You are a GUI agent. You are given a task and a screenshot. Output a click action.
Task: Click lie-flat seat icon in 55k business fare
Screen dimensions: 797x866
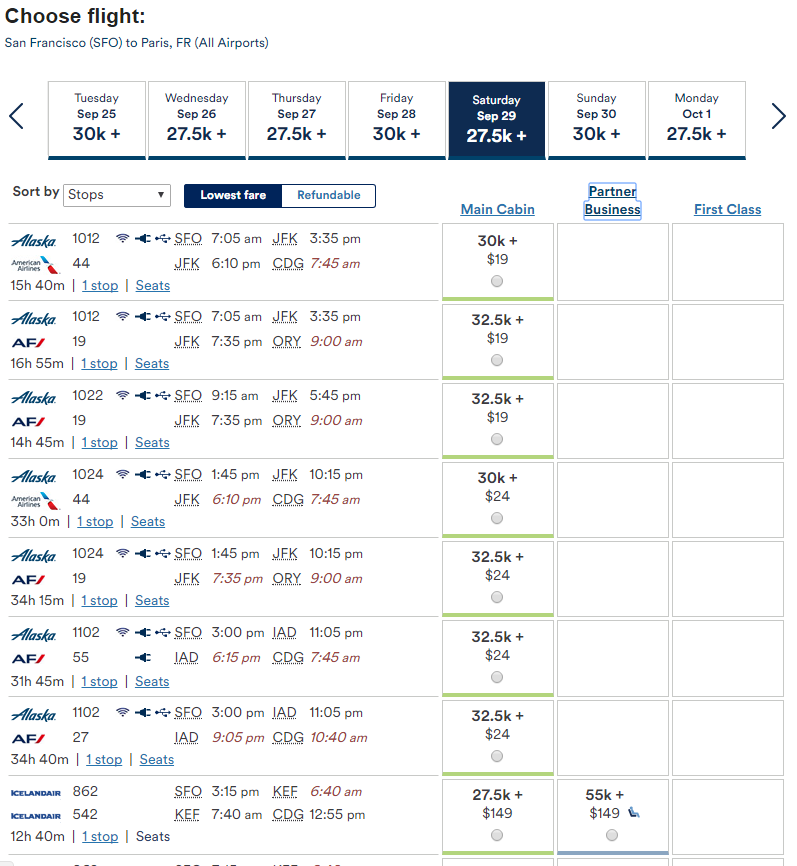pyautogui.click(x=634, y=812)
